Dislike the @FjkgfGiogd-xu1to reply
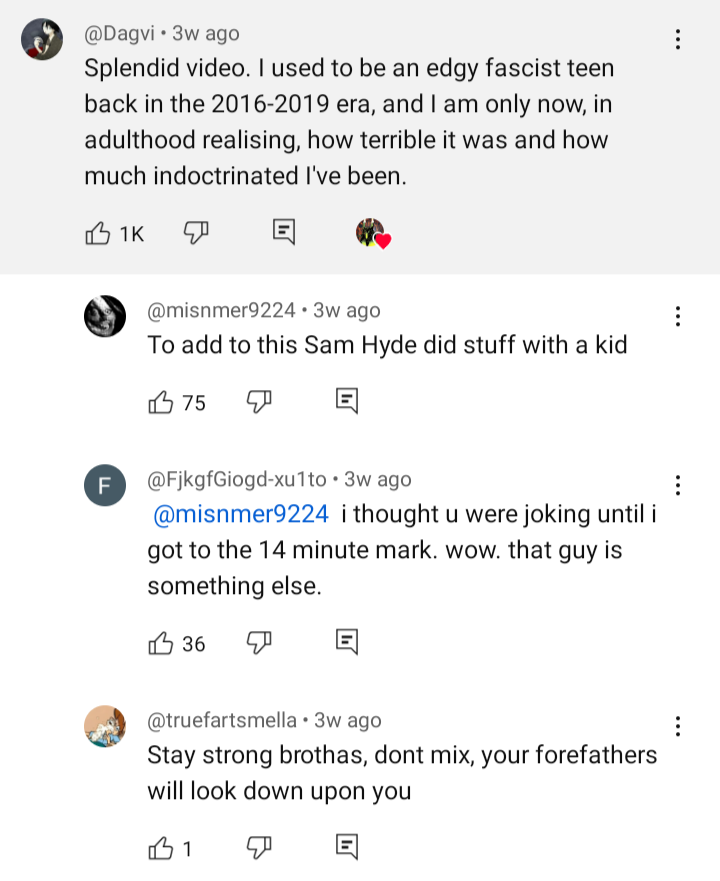Image resolution: width=720 pixels, height=881 pixels. pyautogui.click(x=258, y=644)
